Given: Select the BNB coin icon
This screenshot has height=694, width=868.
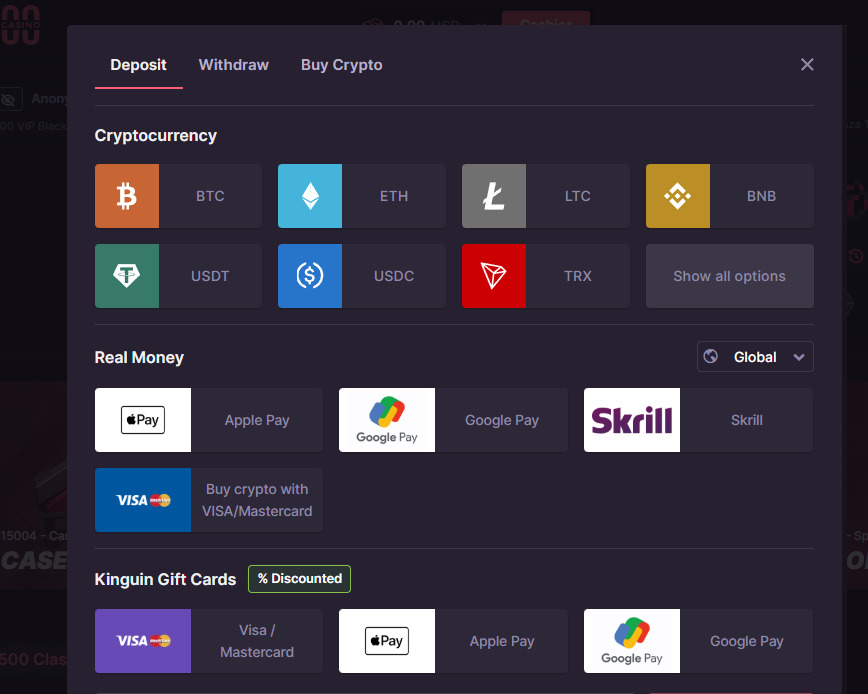Looking at the screenshot, I should [x=678, y=197].
